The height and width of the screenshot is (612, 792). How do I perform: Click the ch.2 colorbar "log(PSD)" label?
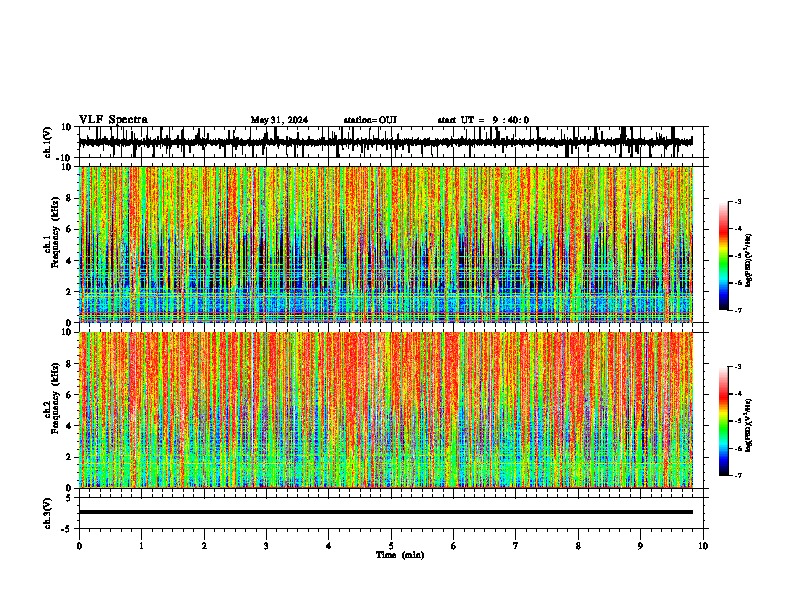tap(749, 425)
